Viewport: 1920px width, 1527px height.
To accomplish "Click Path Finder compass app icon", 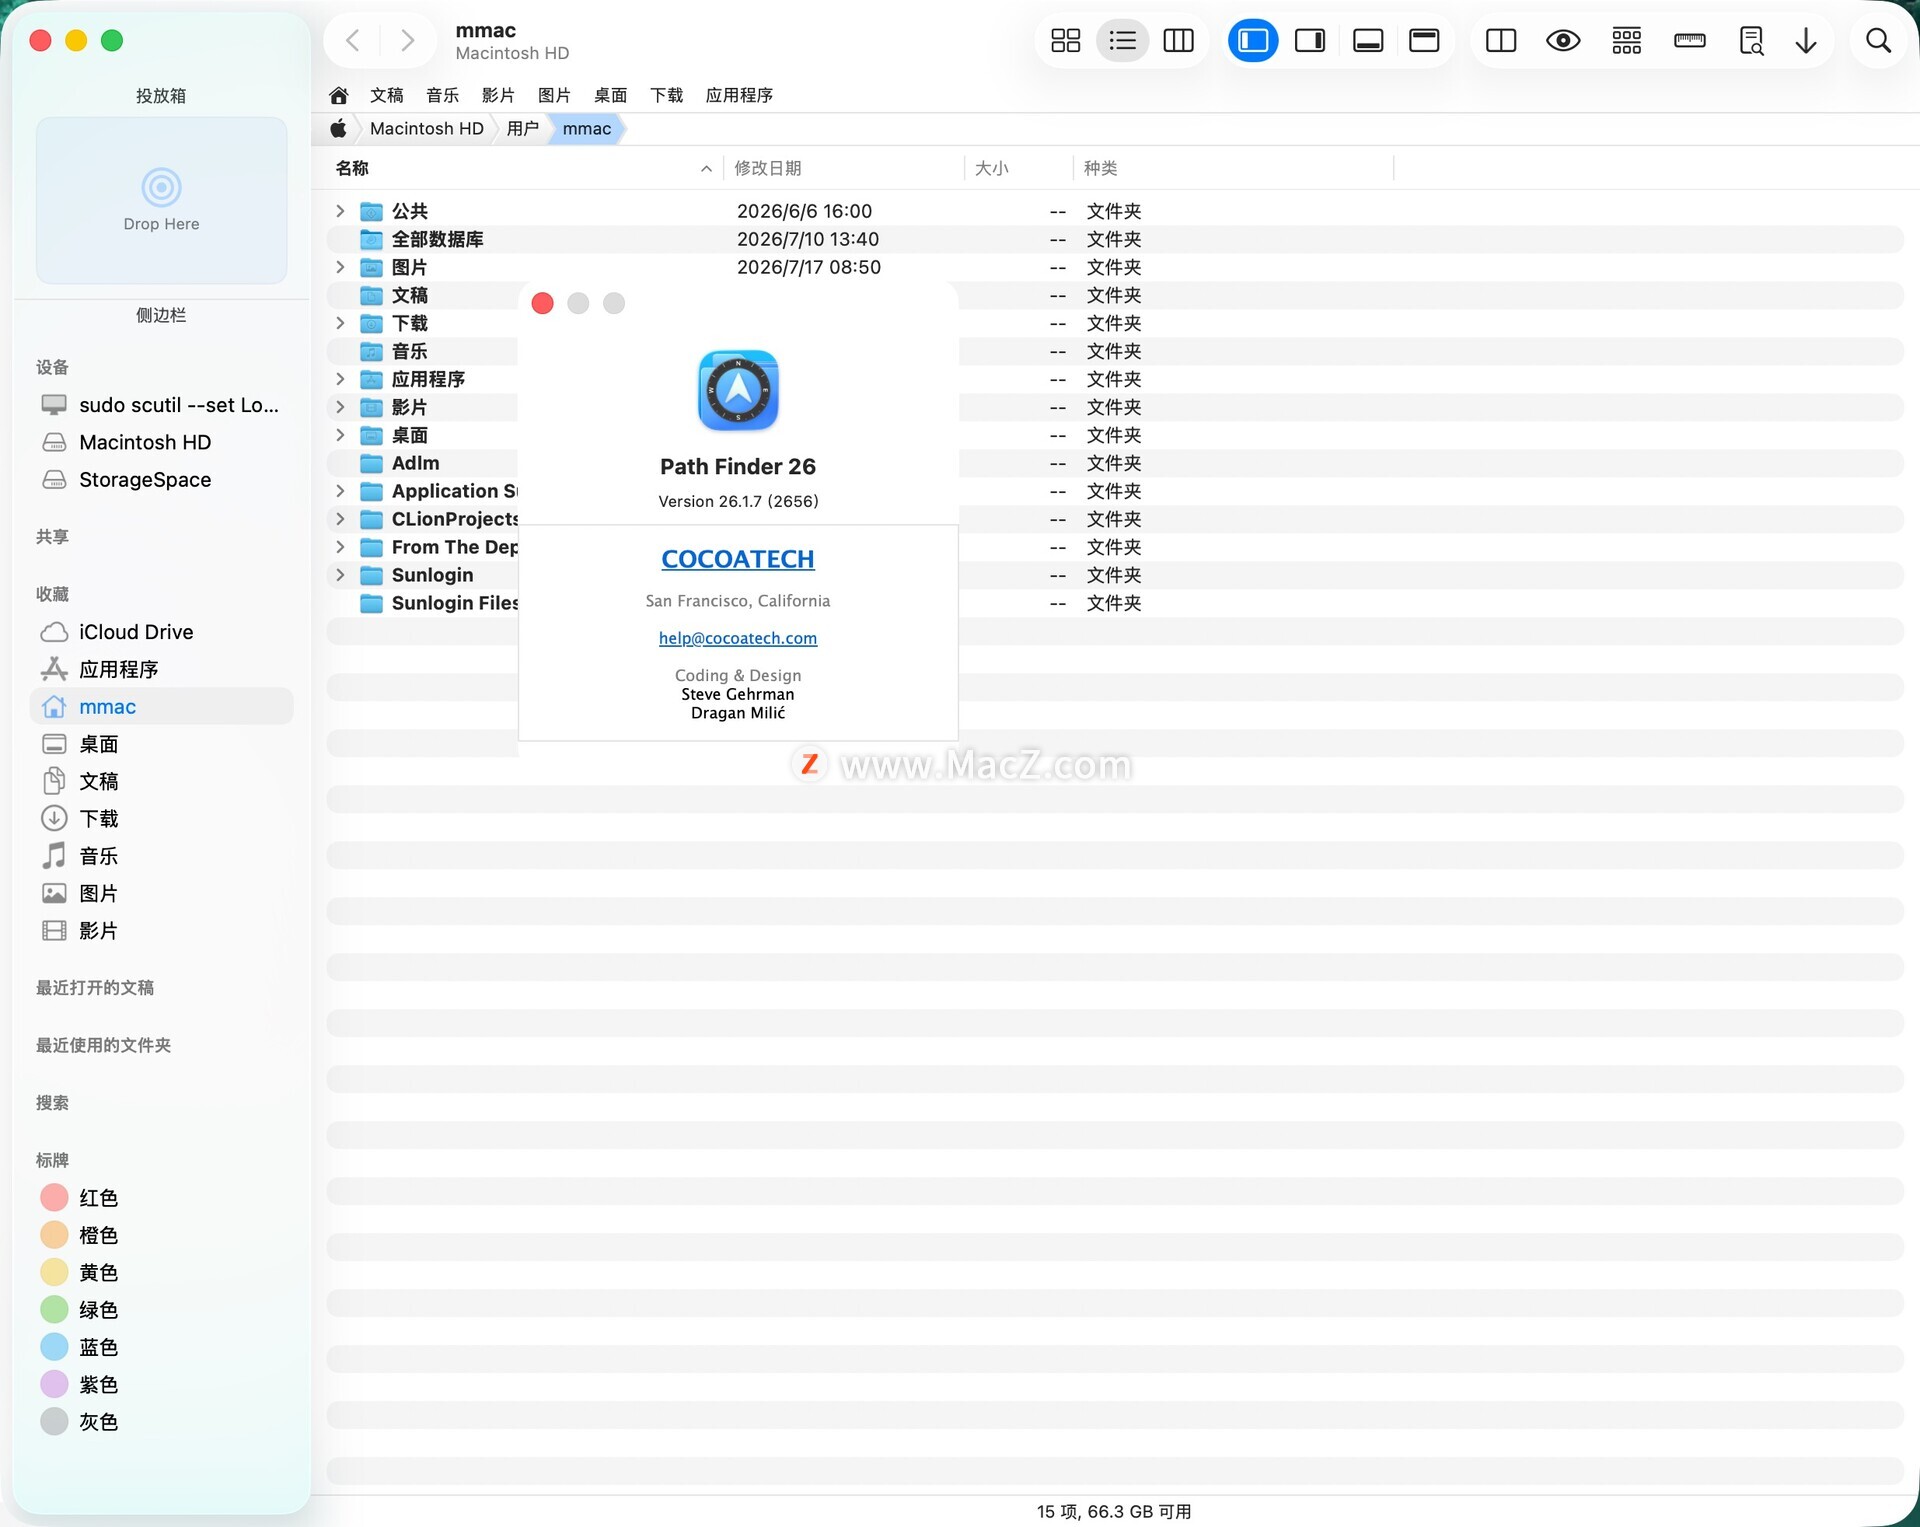I will (738, 390).
